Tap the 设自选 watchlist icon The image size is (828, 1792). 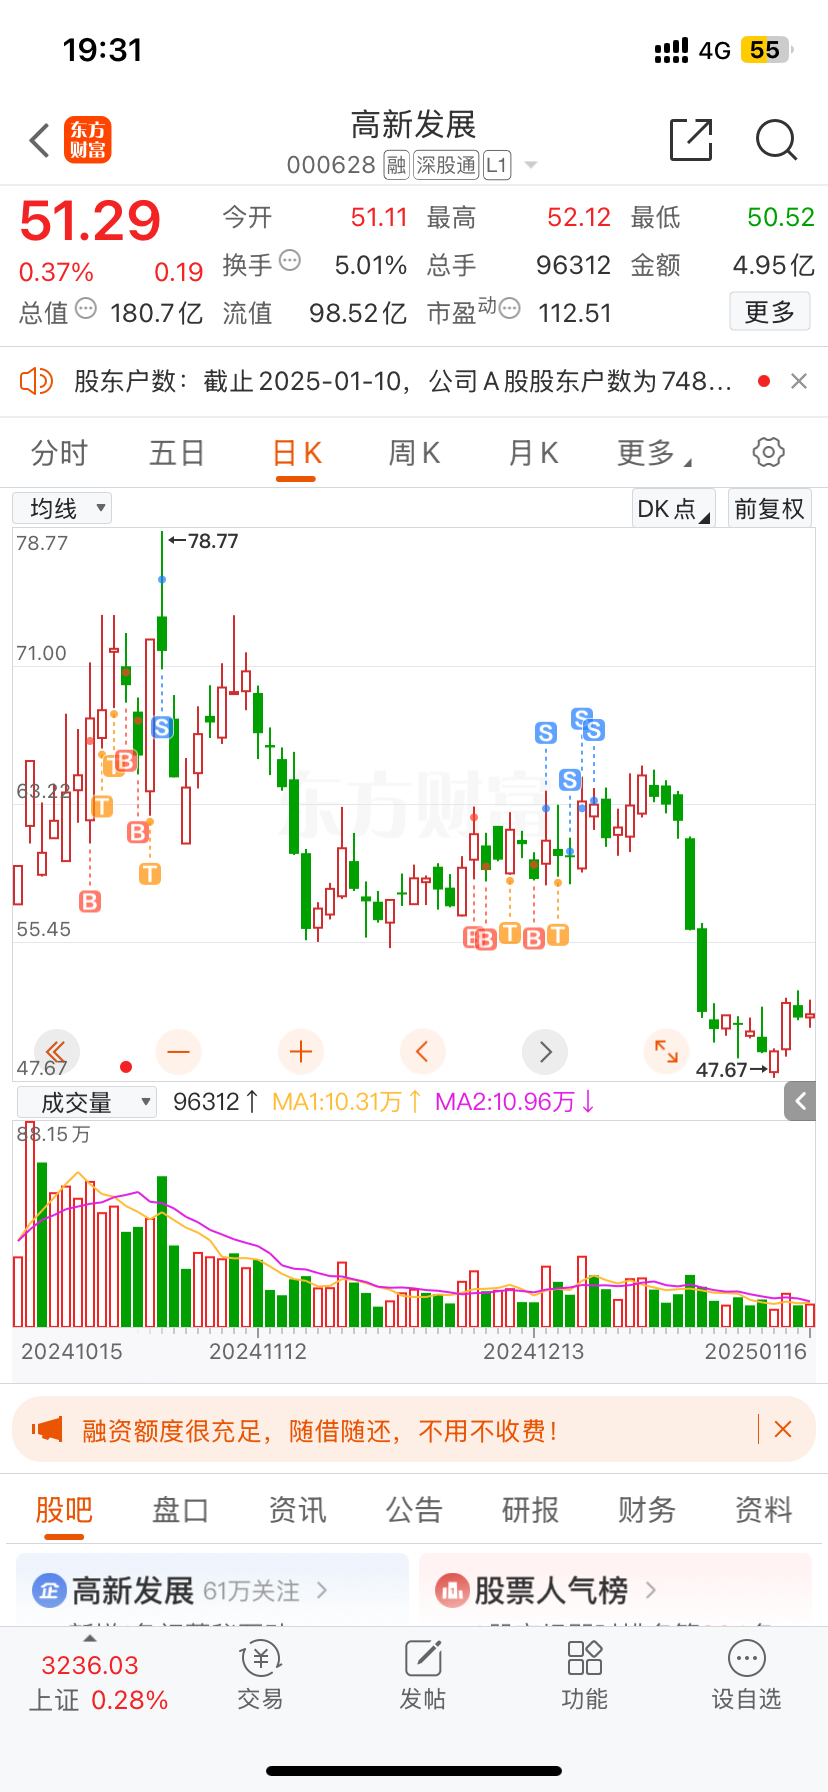(747, 1675)
